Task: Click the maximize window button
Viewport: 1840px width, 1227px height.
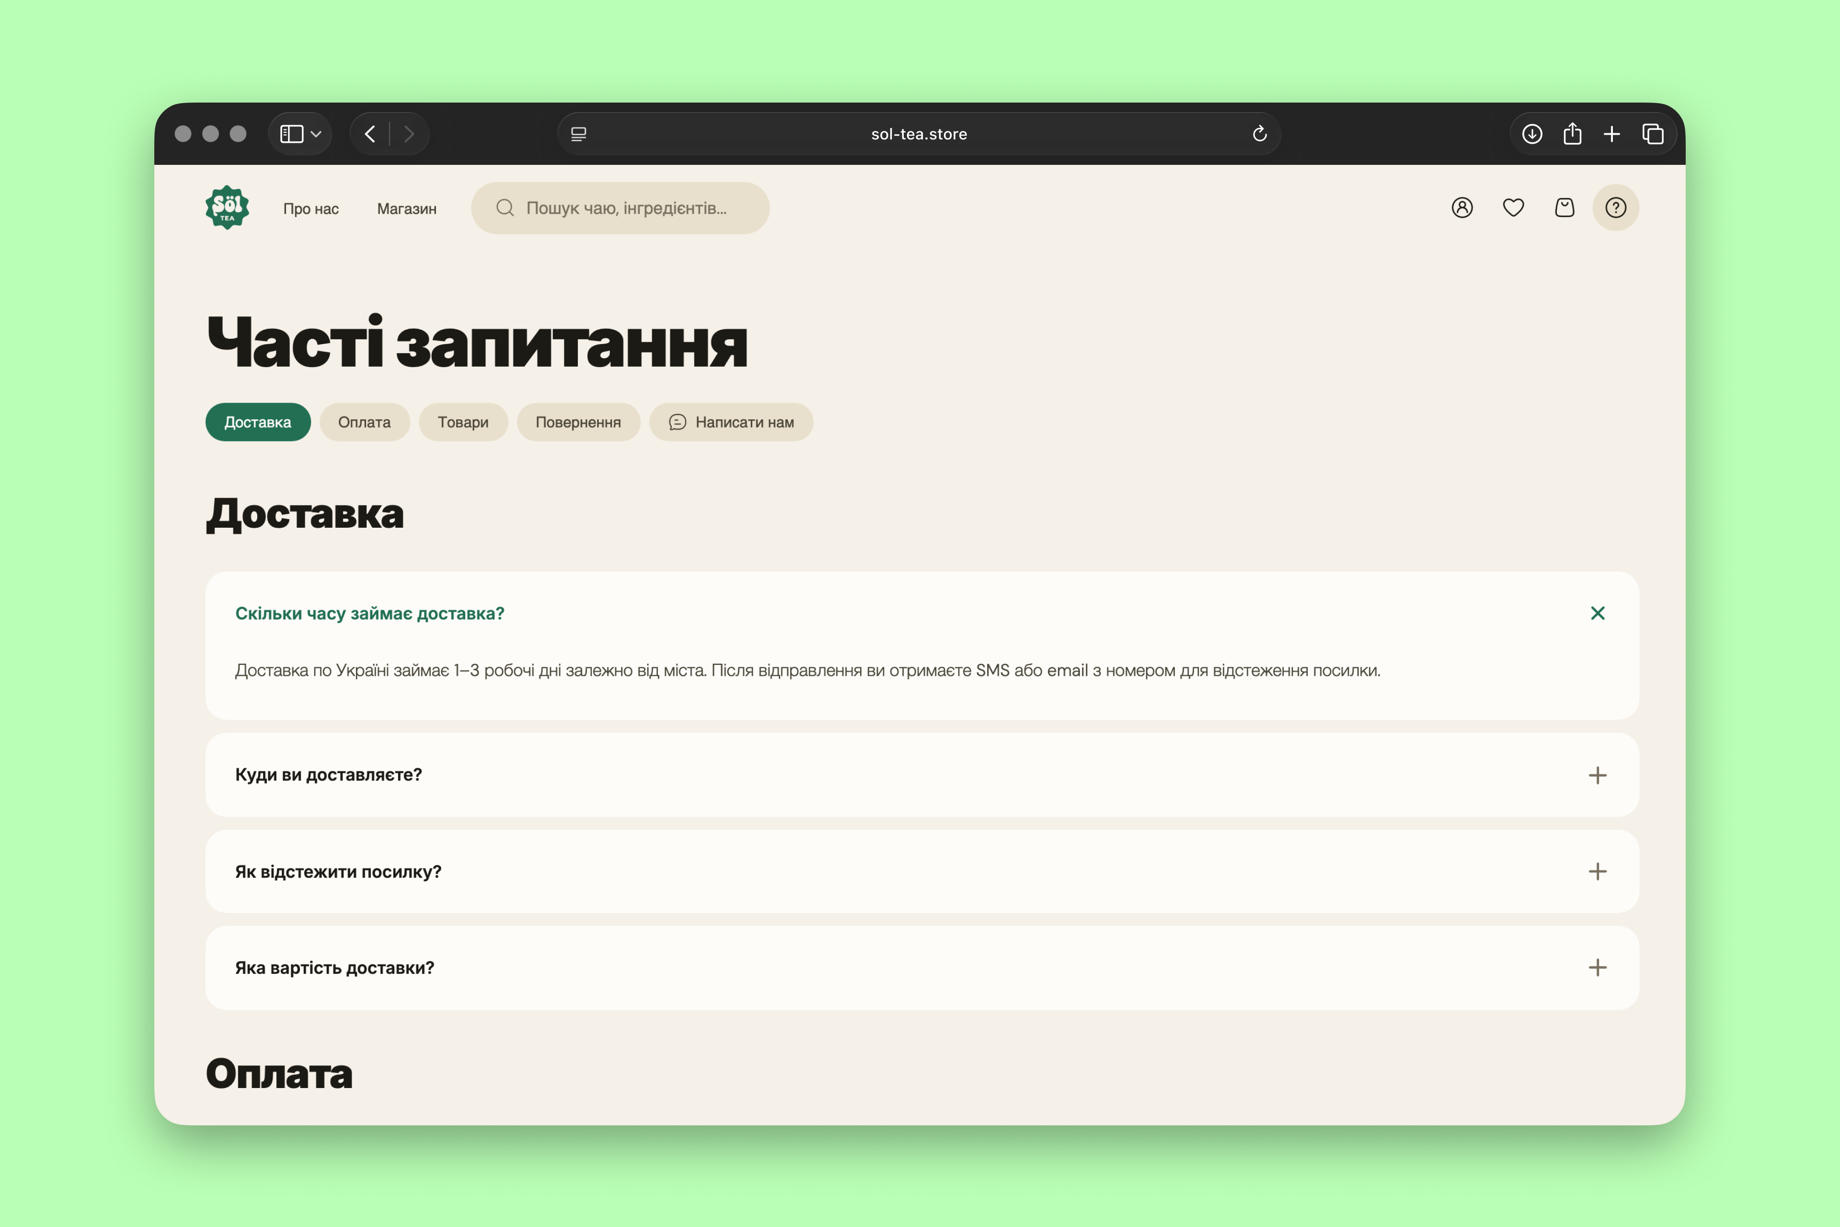Action: click(x=238, y=134)
